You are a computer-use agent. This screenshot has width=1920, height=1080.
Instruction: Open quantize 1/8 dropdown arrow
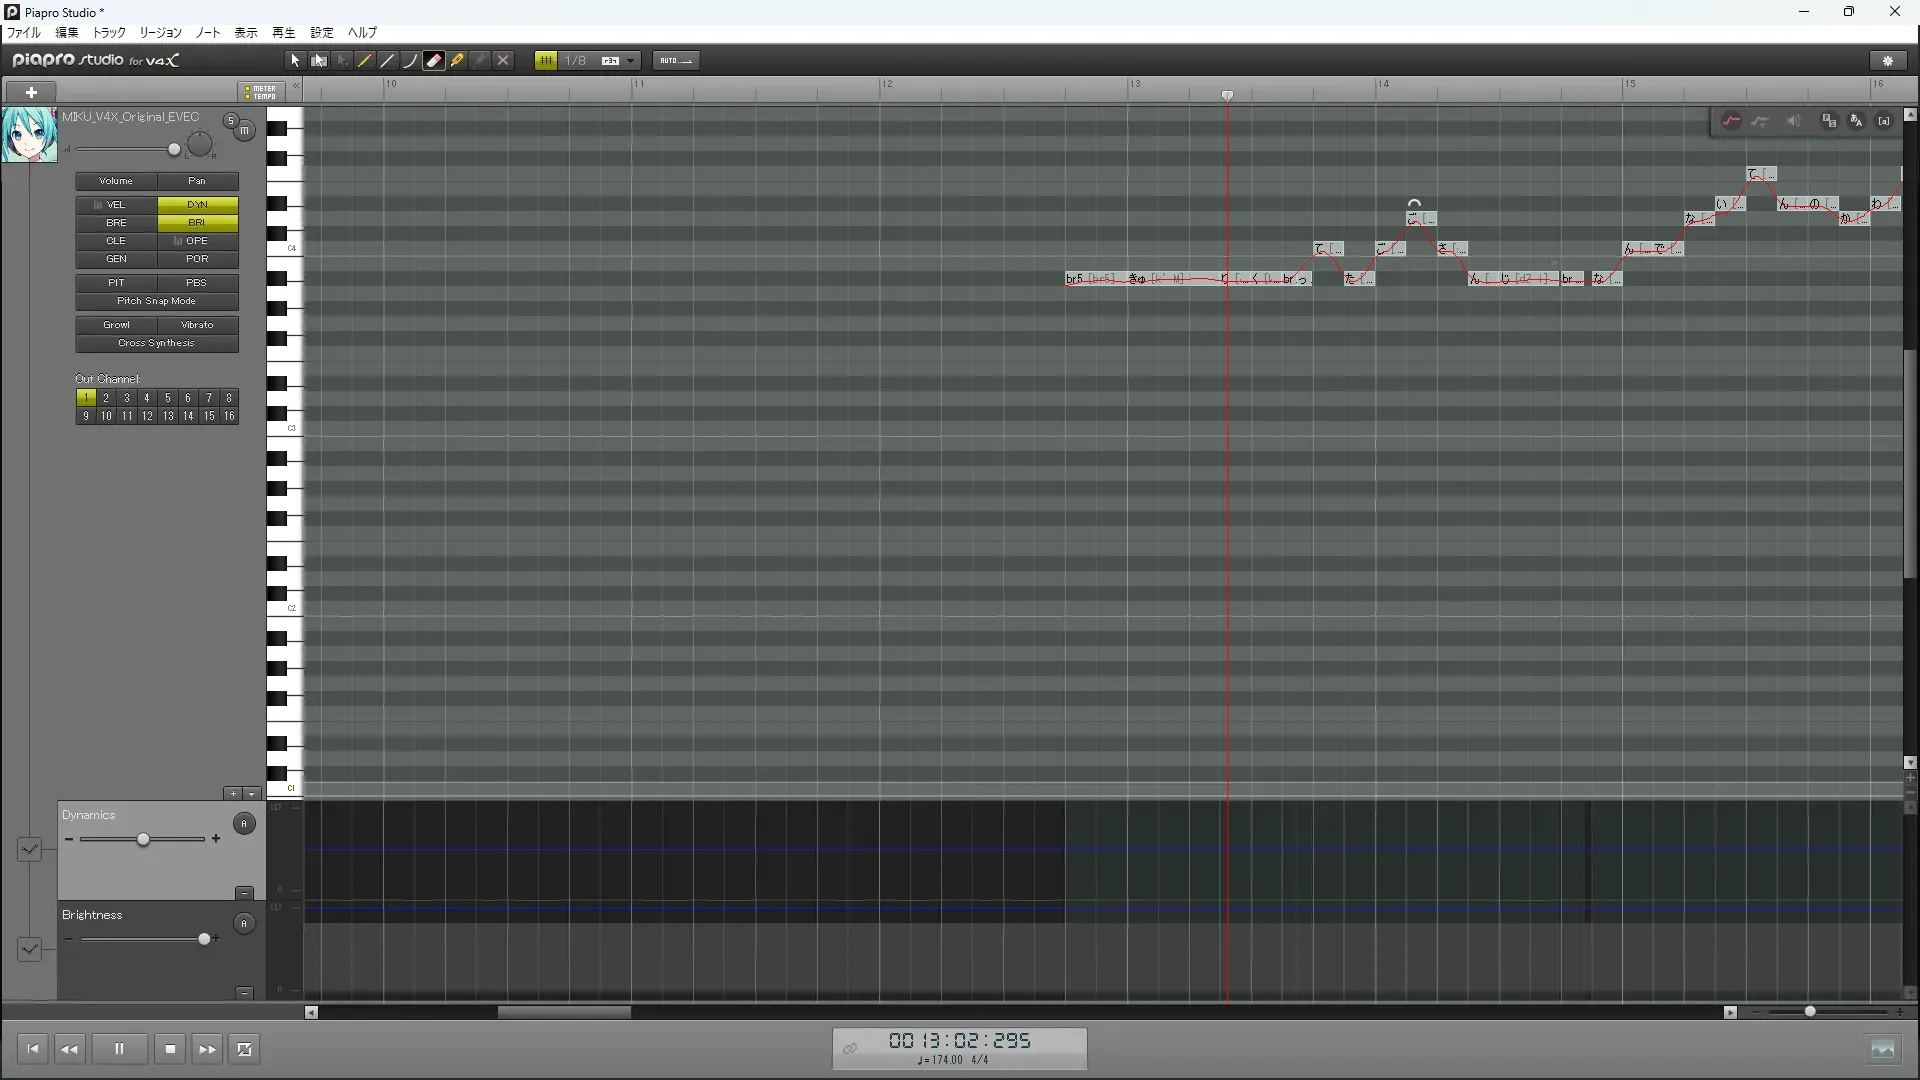click(631, 61)
